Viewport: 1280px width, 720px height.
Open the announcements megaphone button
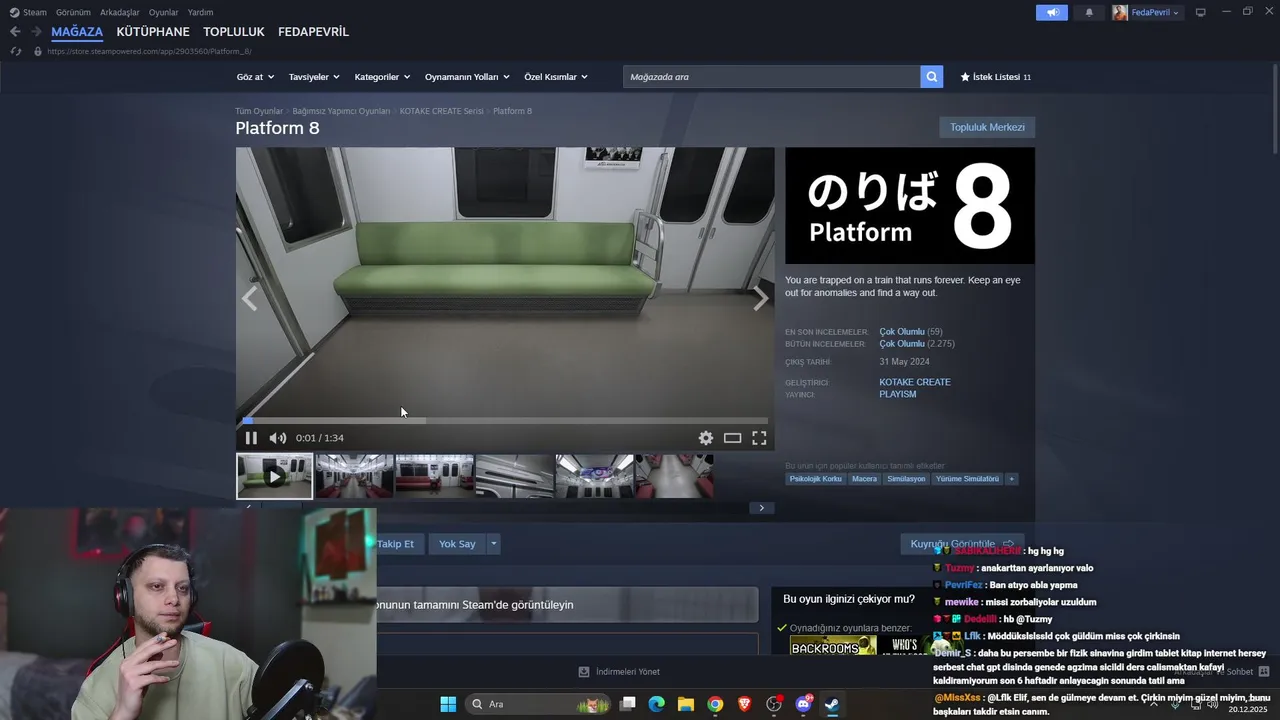tap(1052, 12)
